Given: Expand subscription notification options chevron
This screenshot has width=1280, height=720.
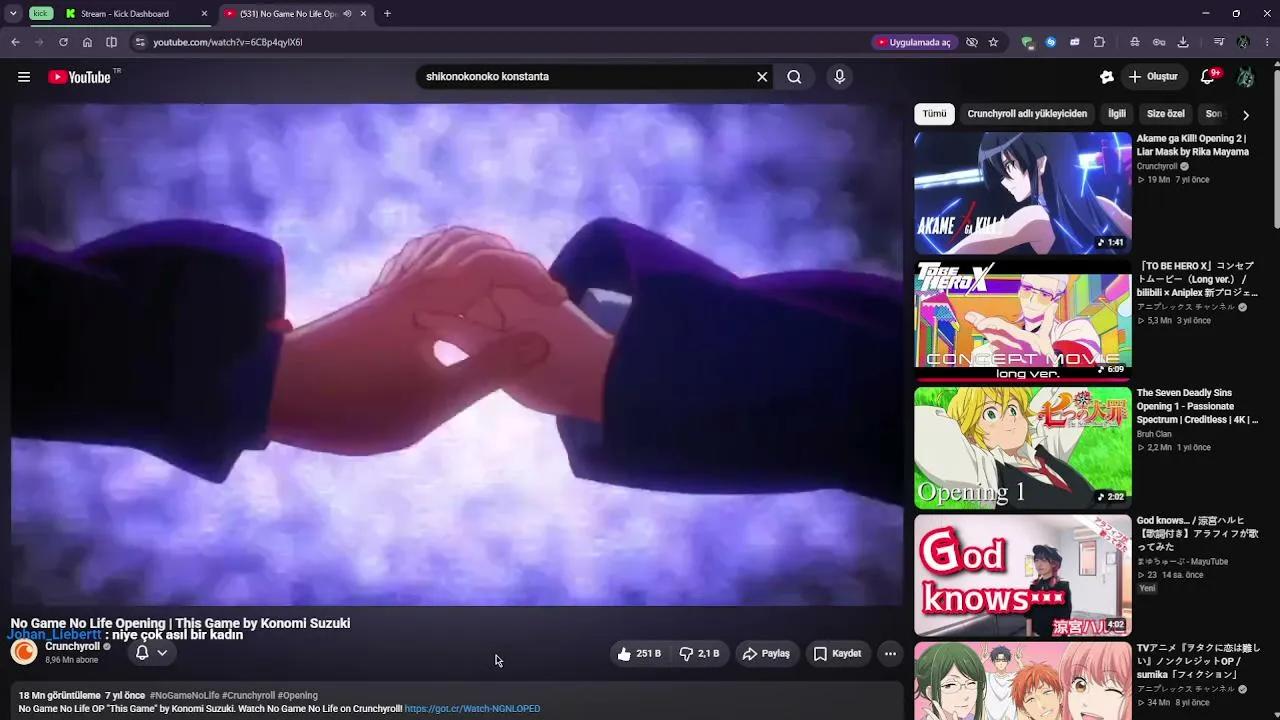Looking at the screenshot, I should (x=162, y=653).
